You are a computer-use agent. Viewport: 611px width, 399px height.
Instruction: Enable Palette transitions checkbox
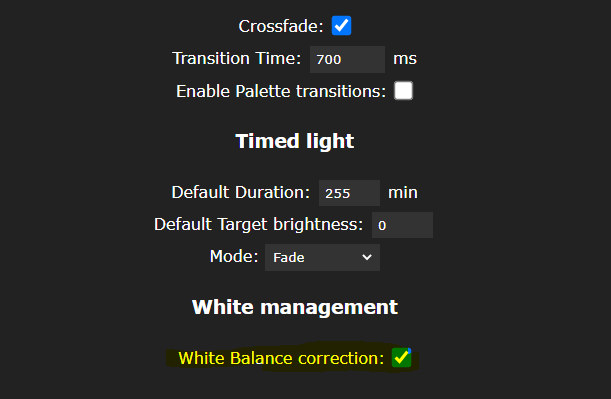(403, 91)
